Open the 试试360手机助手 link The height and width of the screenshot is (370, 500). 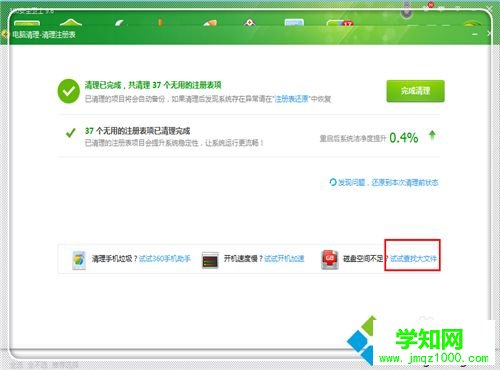tap(165, 258)
